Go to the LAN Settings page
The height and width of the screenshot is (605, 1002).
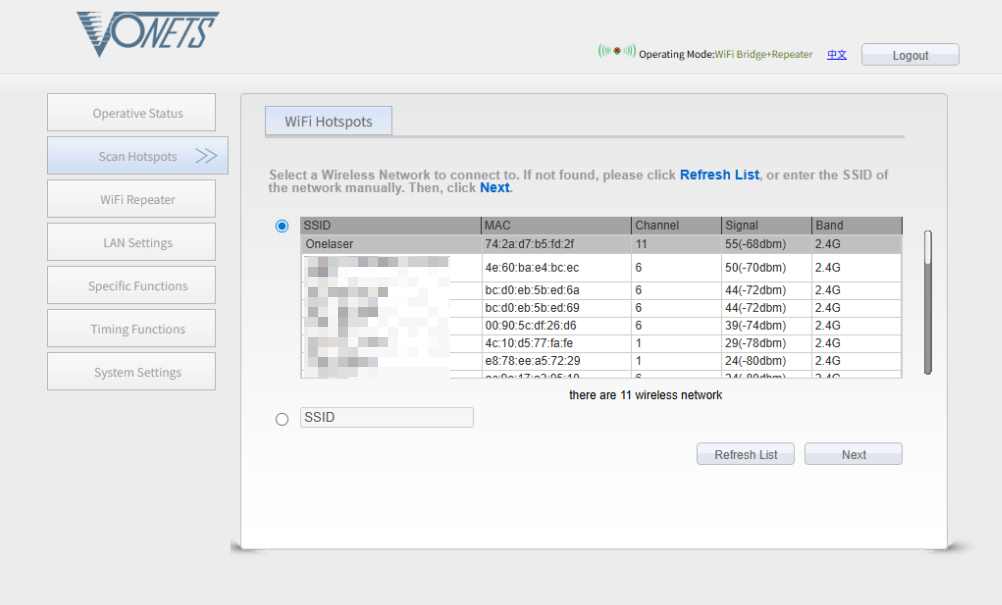click(131, 243)
